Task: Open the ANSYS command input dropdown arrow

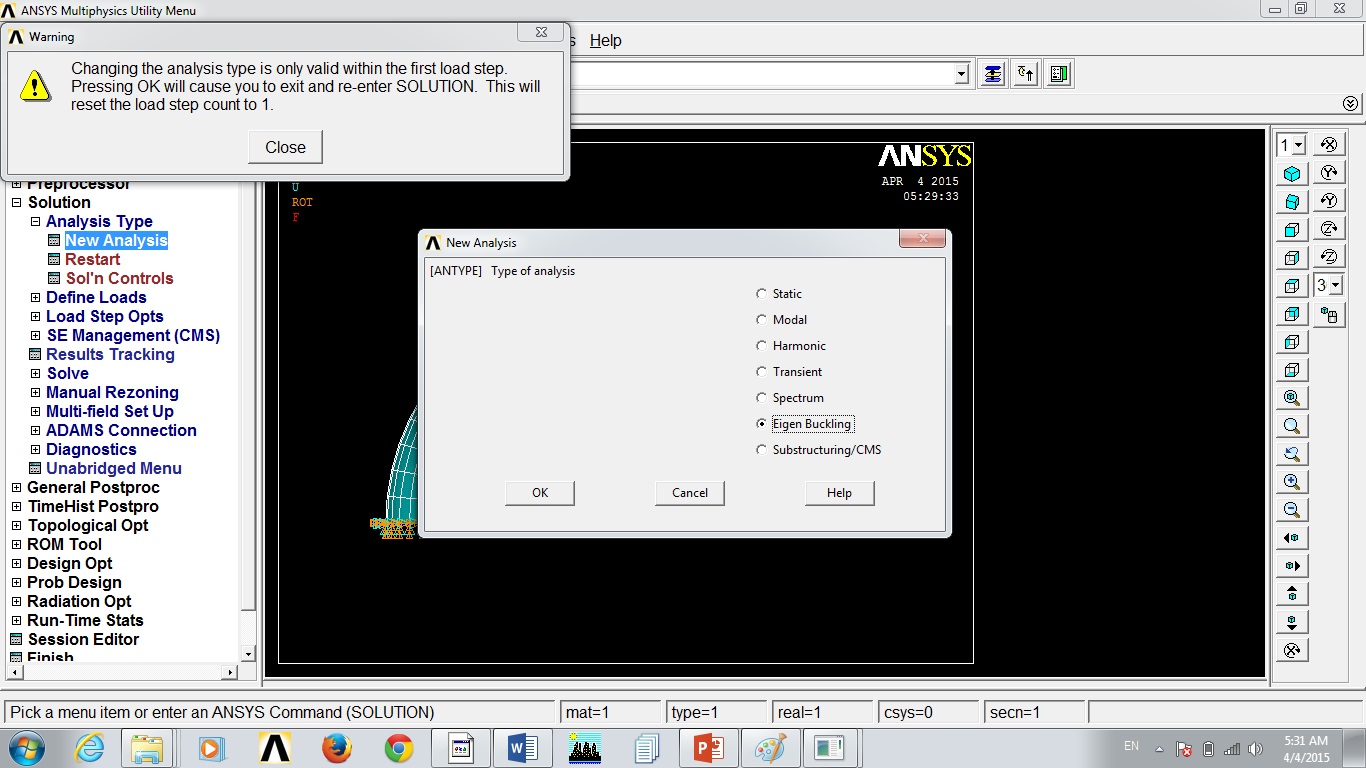Action: 962,74
